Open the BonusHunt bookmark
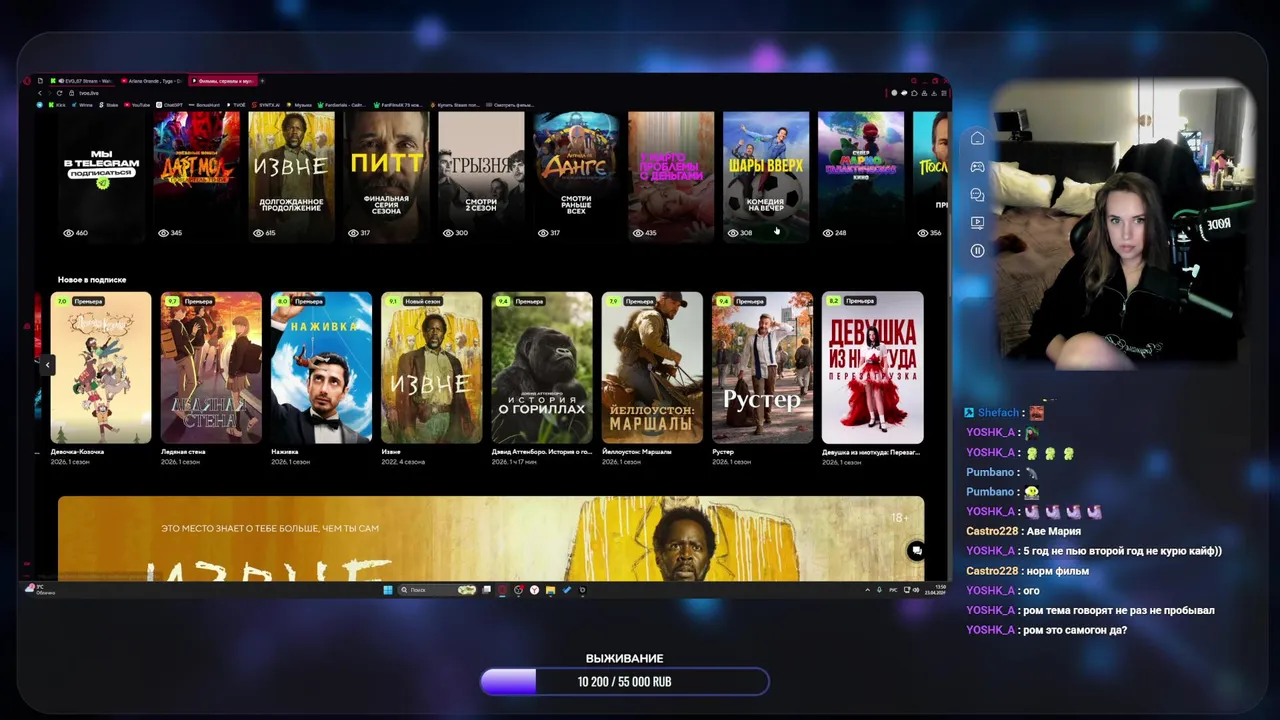Image resolution: width=1280 pixels, height=720 pixels. point(204,105)
